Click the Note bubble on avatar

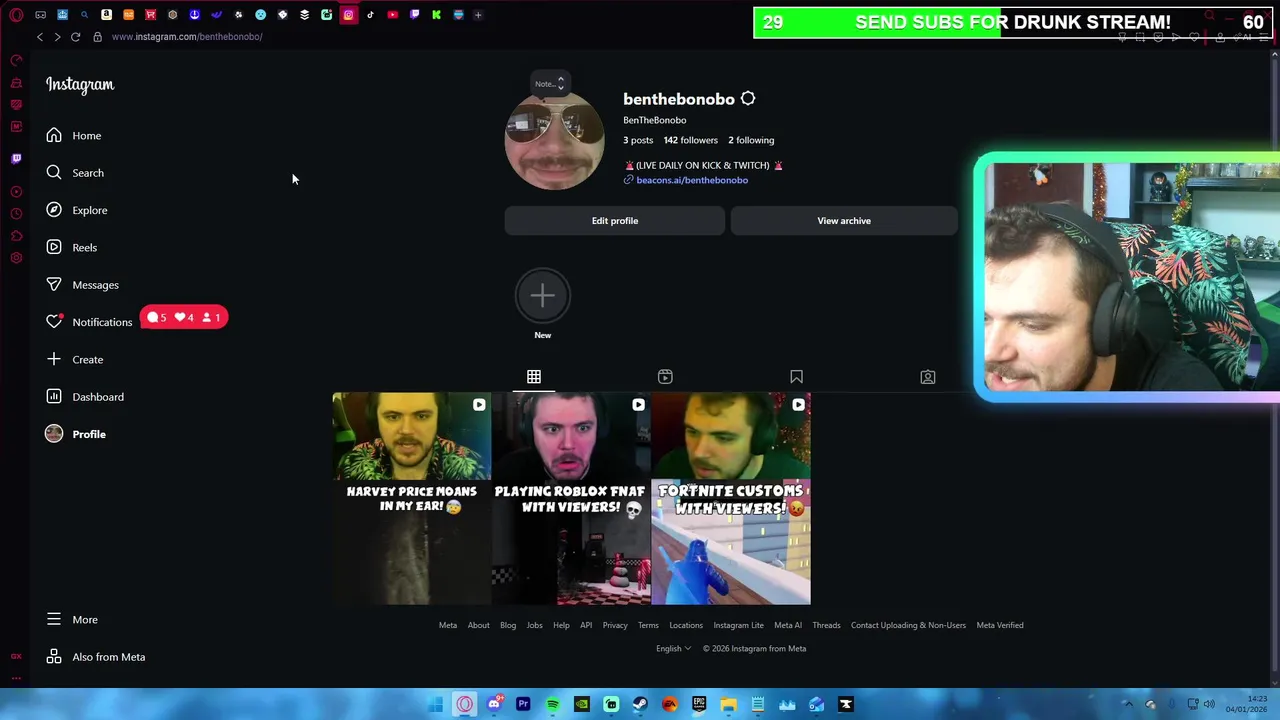[549, 84]
